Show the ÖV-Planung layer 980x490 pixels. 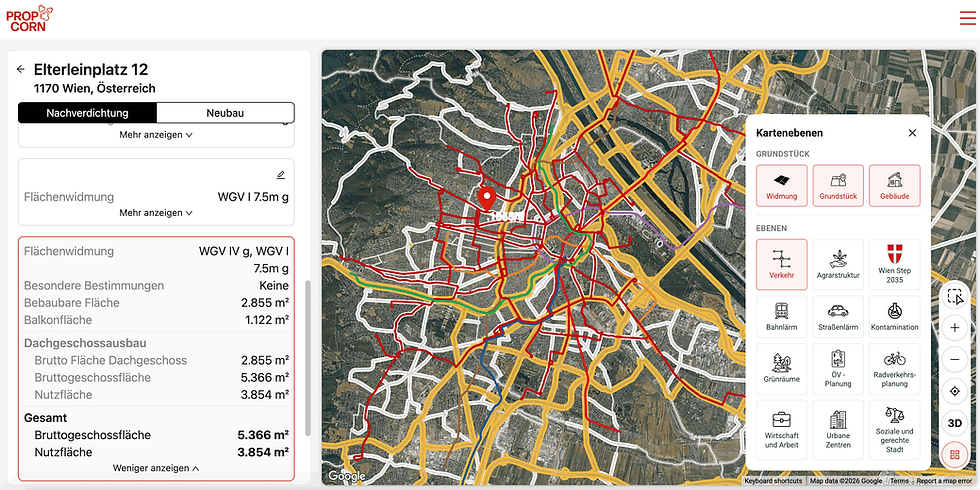pyautogui.click(x=838, y=369)
